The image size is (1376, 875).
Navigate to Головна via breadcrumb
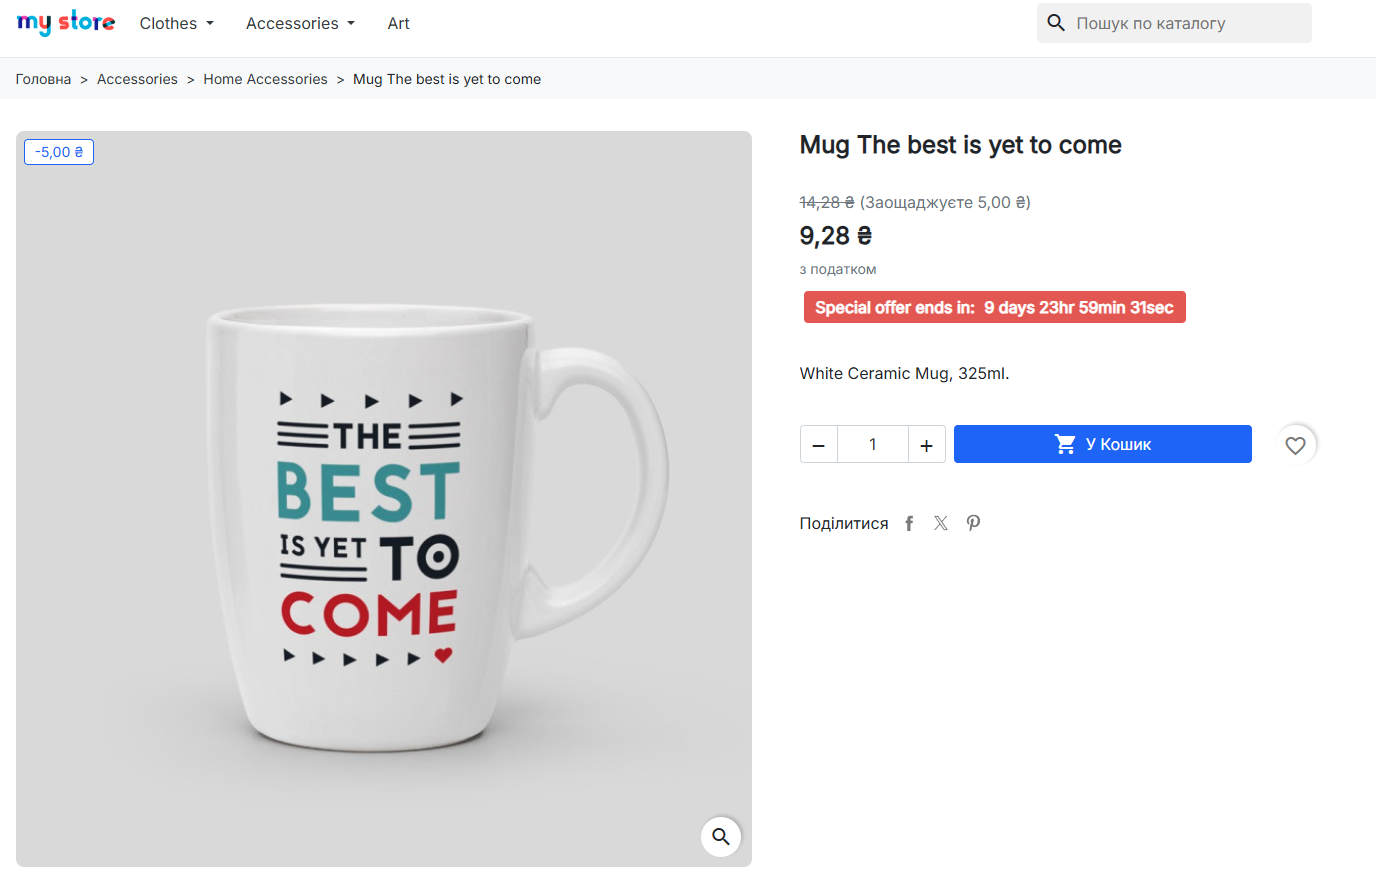pyautogui.click(x=42, y=79)
